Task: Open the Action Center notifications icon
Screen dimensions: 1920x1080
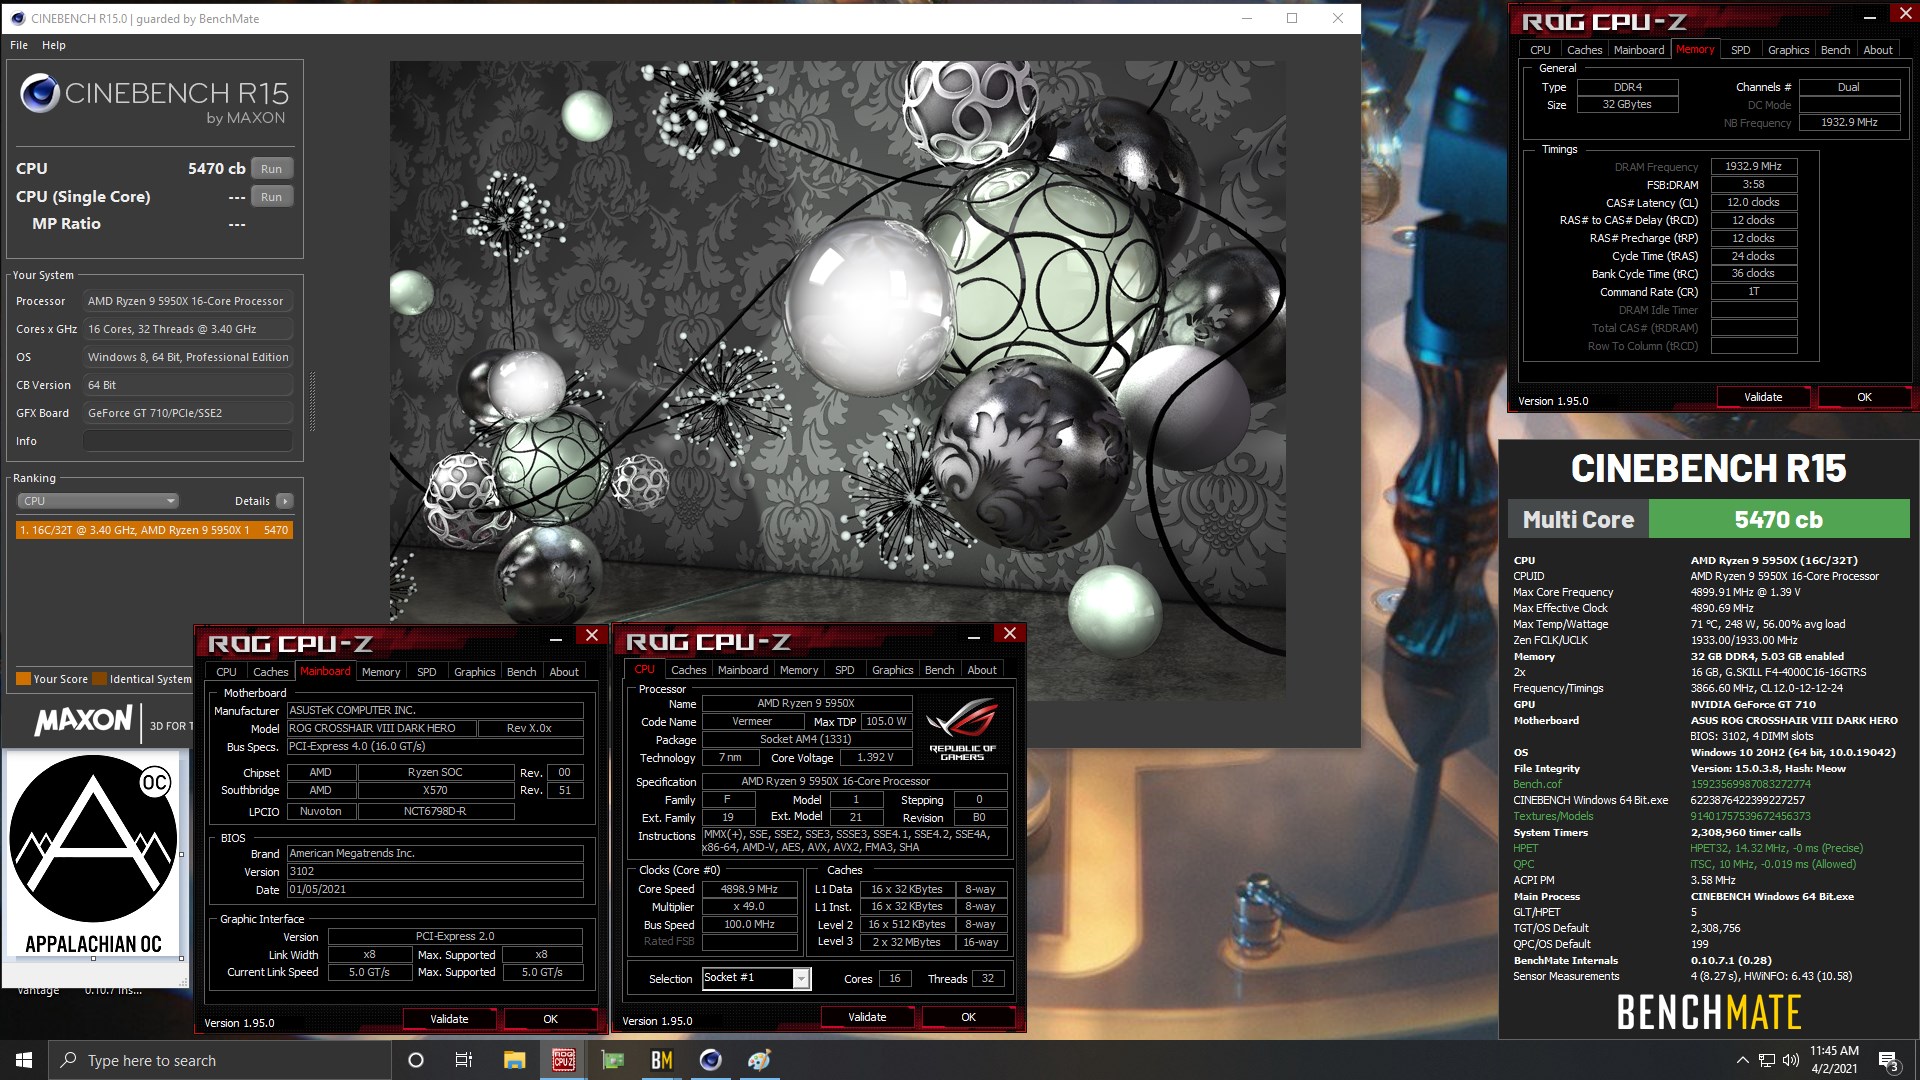Action: 1888,1060
